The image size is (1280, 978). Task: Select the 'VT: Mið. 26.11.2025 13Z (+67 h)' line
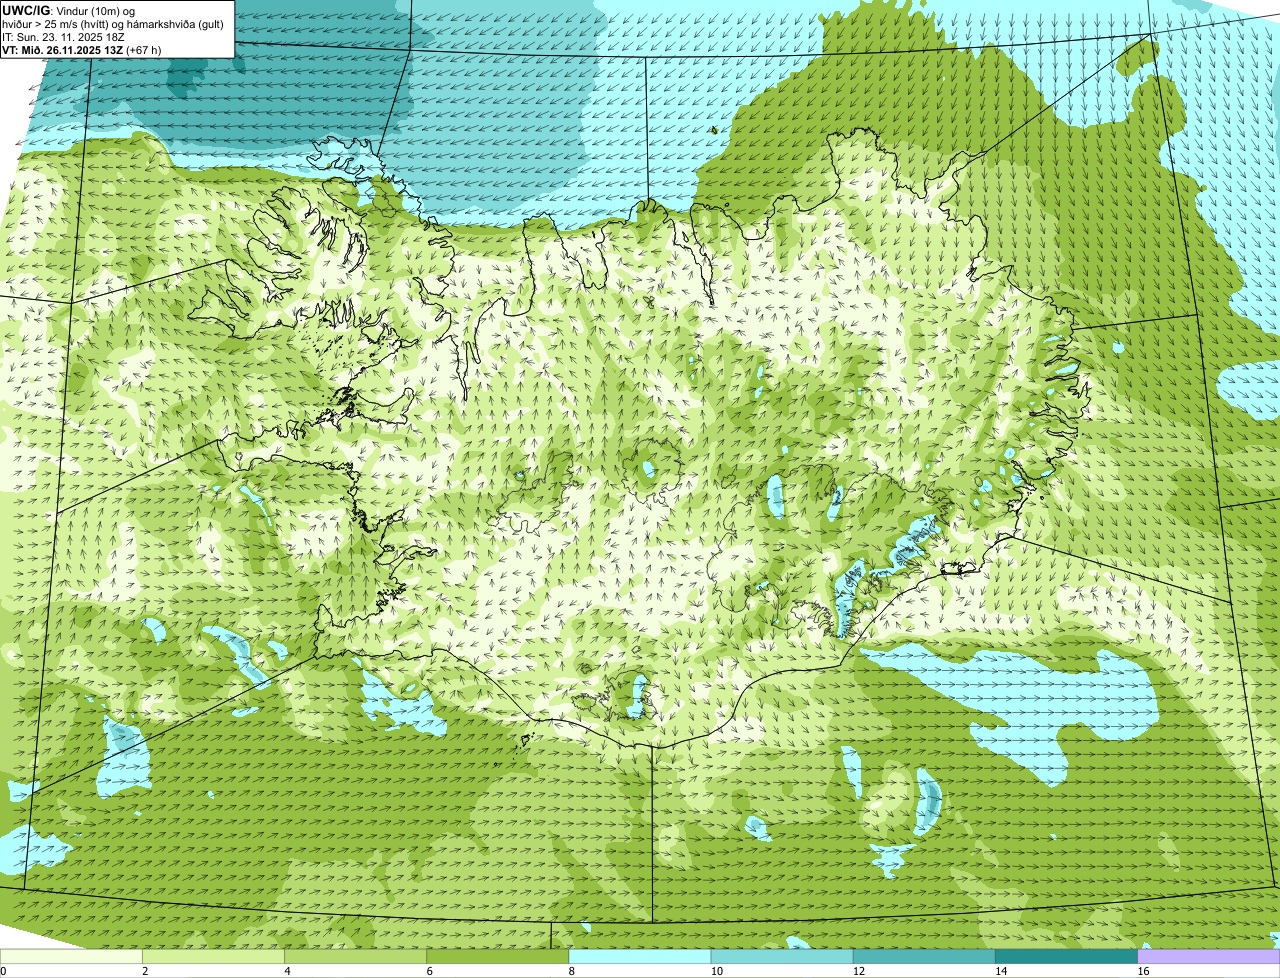click(82, 50)
